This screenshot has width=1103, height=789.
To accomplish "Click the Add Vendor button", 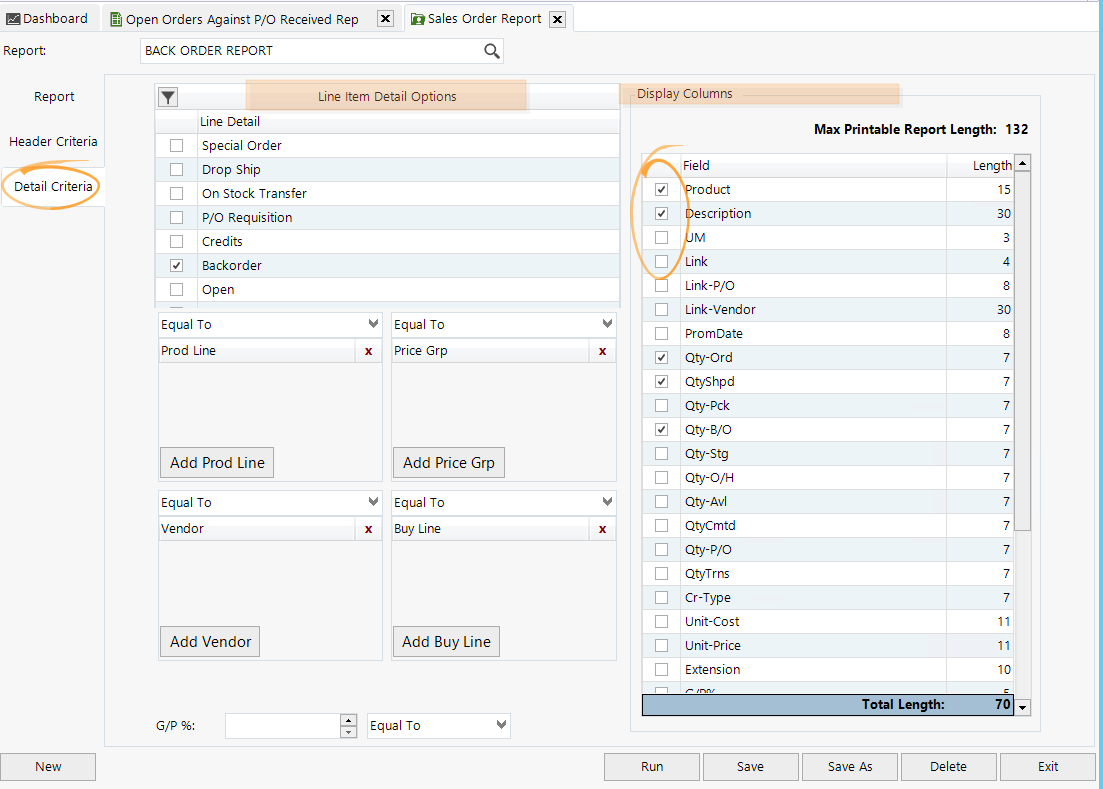I will pos(210,642).
